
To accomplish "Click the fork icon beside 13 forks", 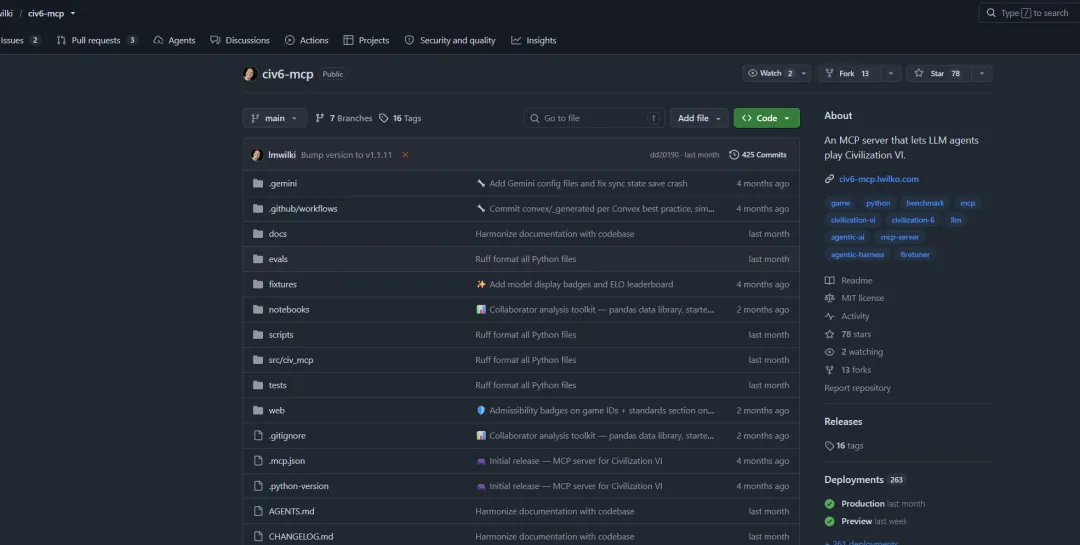I will [829, 370].
